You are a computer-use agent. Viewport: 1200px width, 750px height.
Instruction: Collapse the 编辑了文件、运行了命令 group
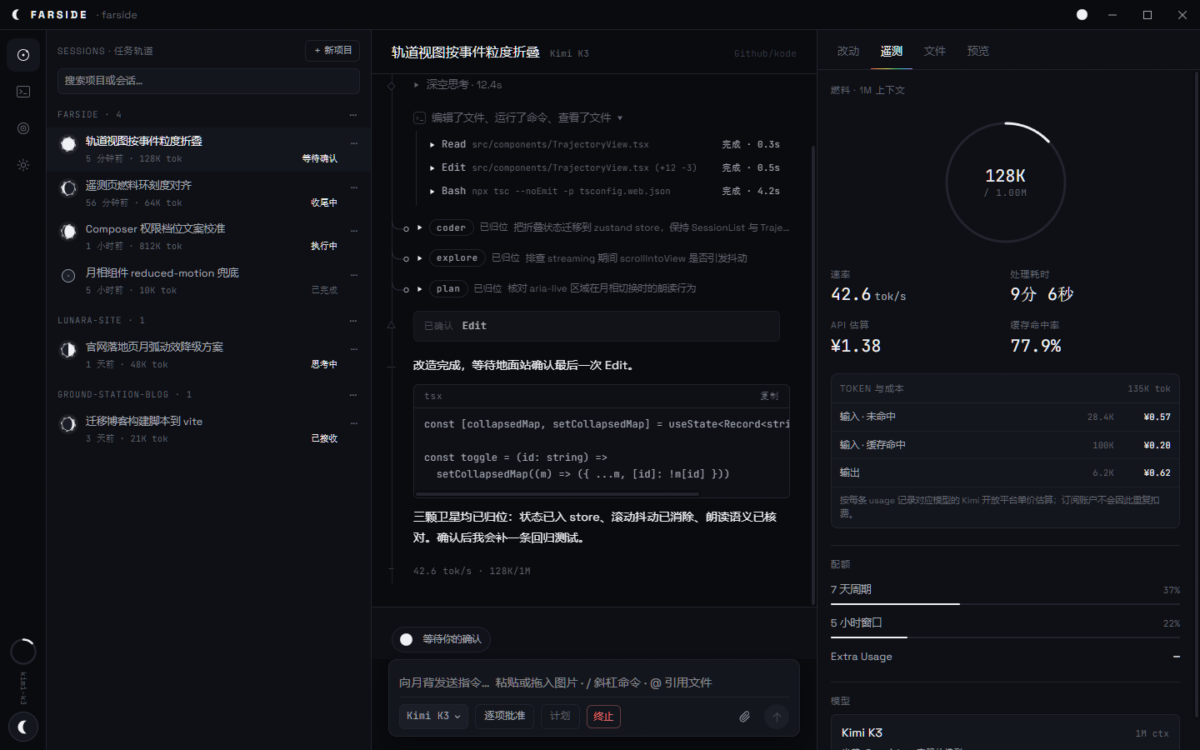(x=520, y=118)
